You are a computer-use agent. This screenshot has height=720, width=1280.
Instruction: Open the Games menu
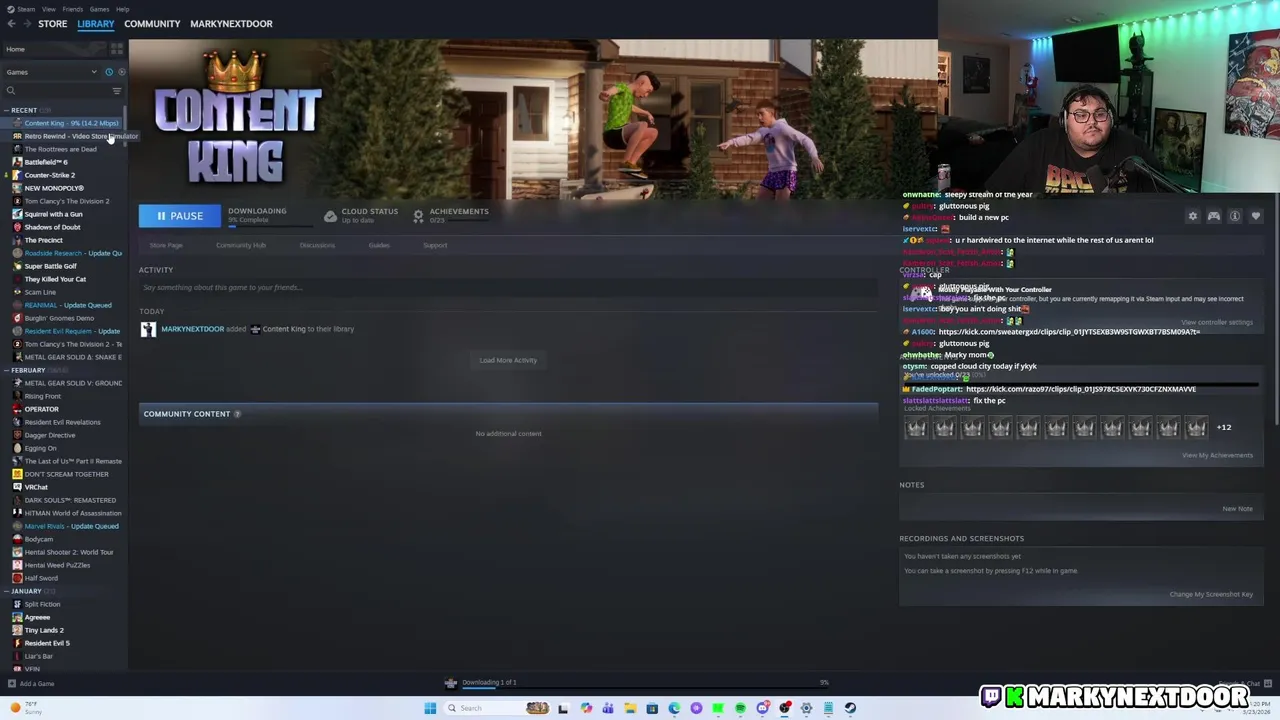point(99,9)
